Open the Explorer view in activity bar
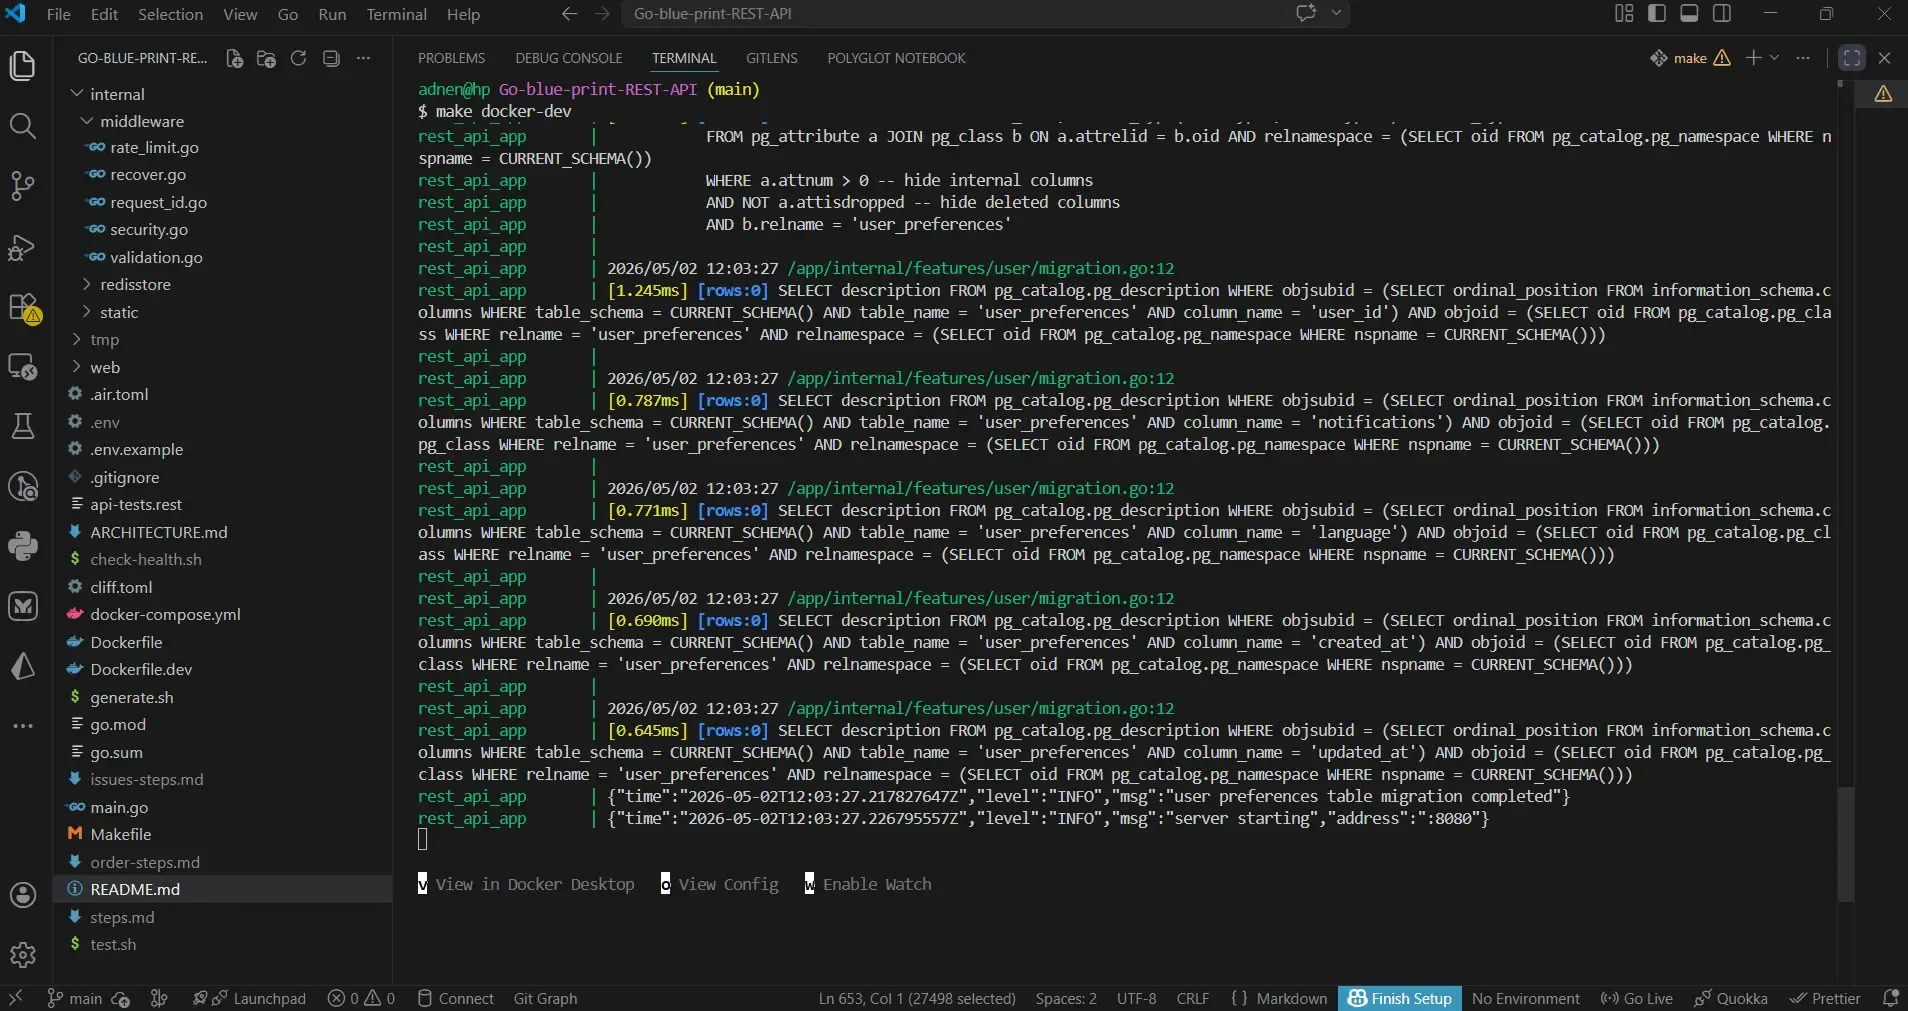The image size is (1908, 1011). click(x=22, y=66)
